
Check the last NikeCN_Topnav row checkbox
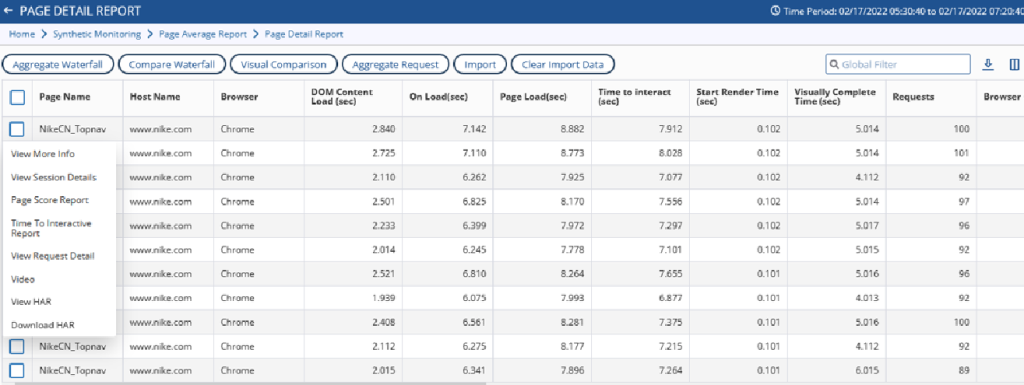pos(17,371)
